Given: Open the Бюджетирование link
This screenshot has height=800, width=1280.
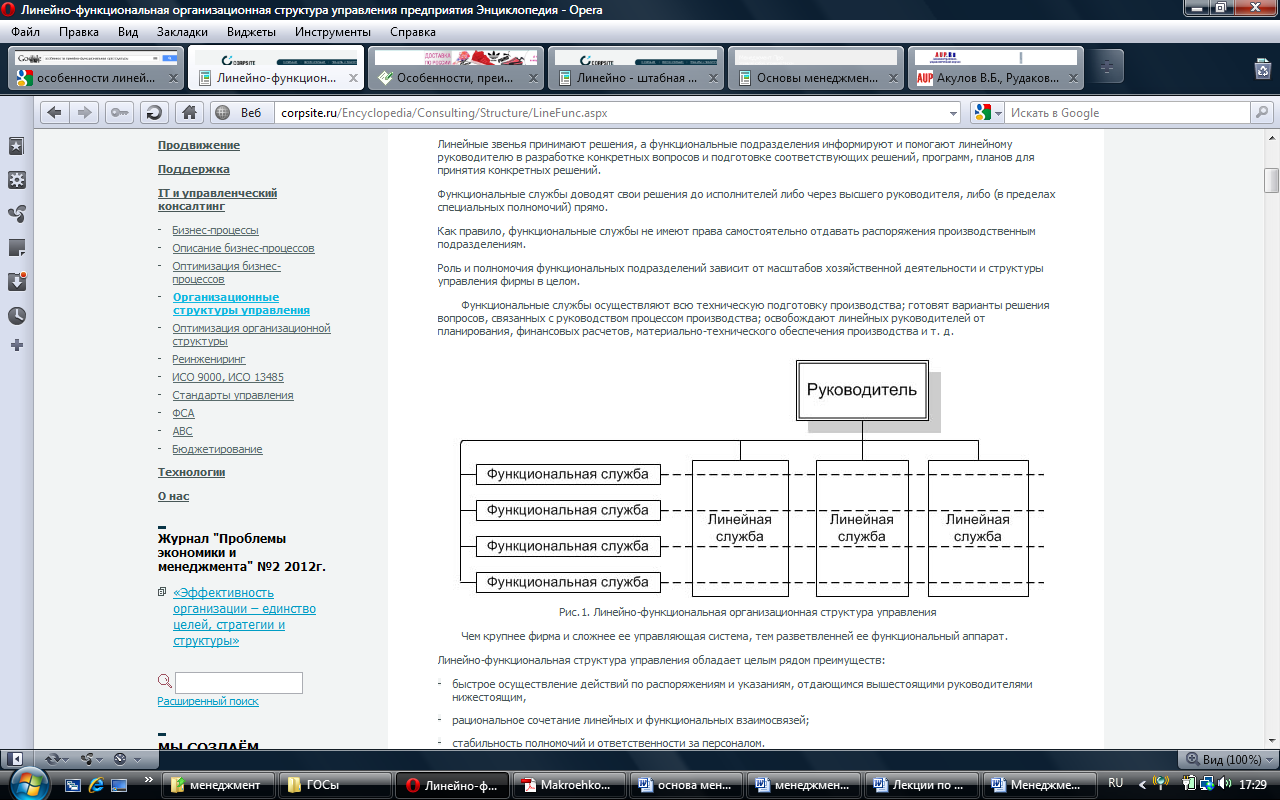Looking at the screenshot, I should 217,449.
